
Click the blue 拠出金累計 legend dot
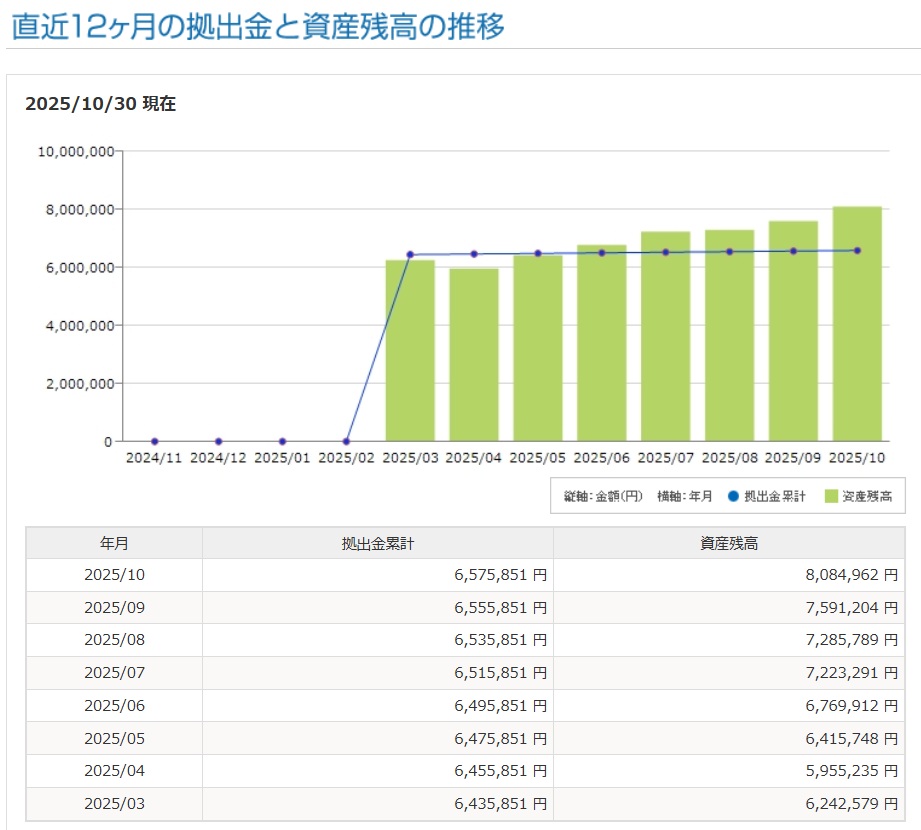click(x=733, y=496)
